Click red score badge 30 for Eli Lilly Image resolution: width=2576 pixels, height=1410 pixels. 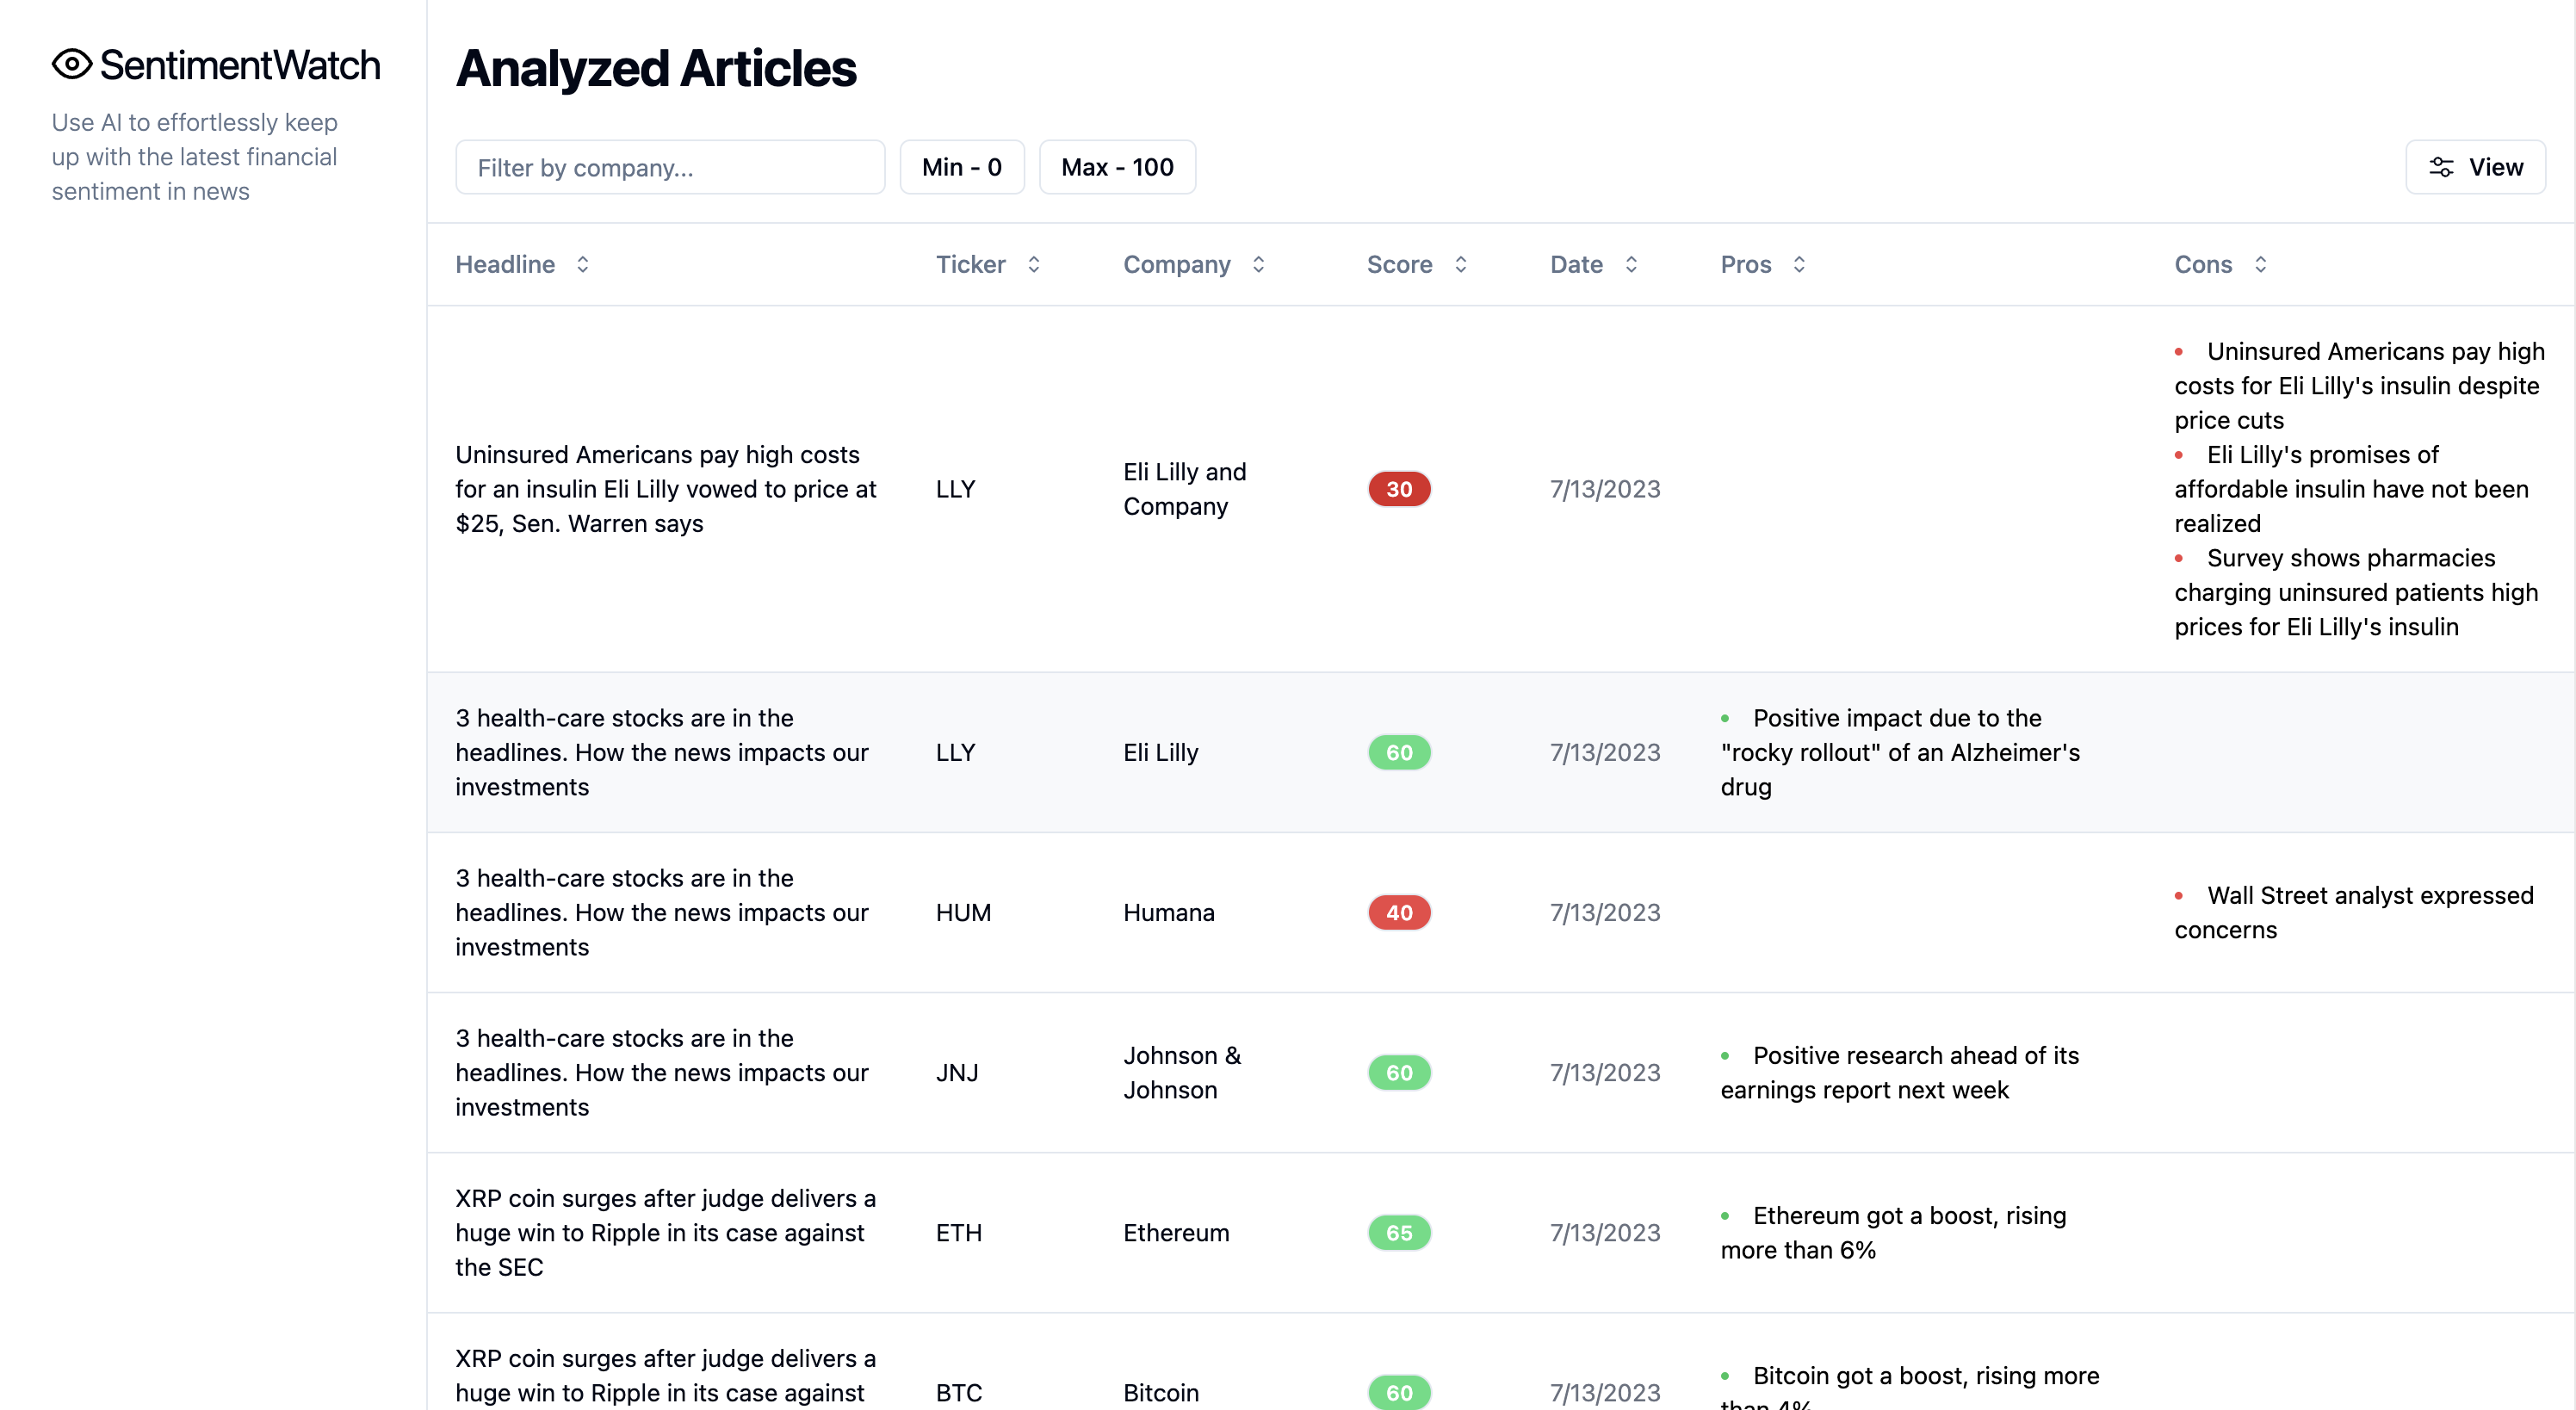[x=1399, y=489]
